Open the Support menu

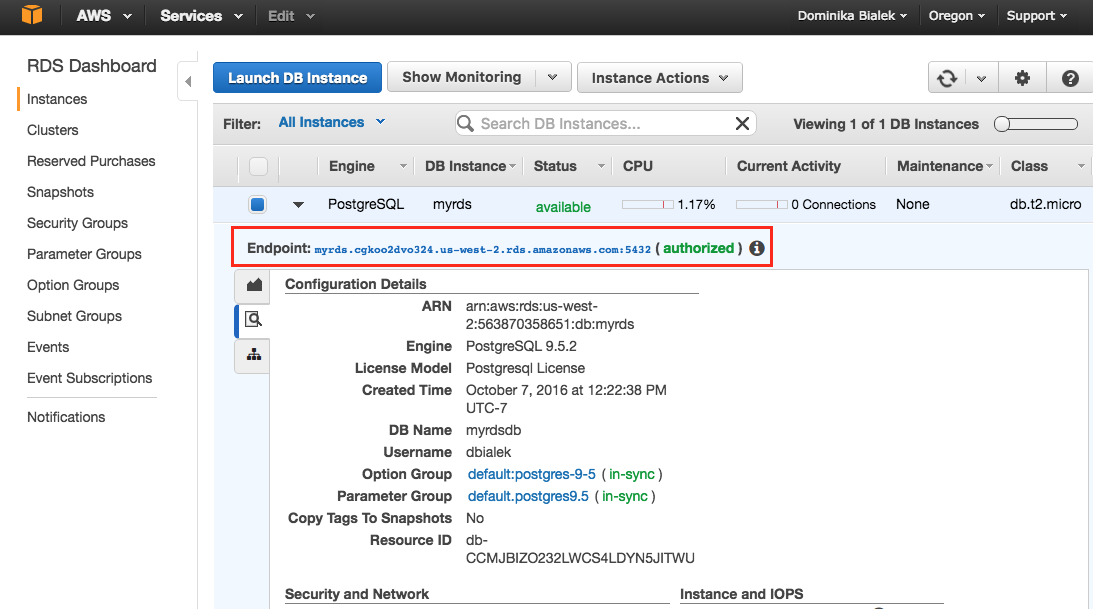[x=1037, y=15]
